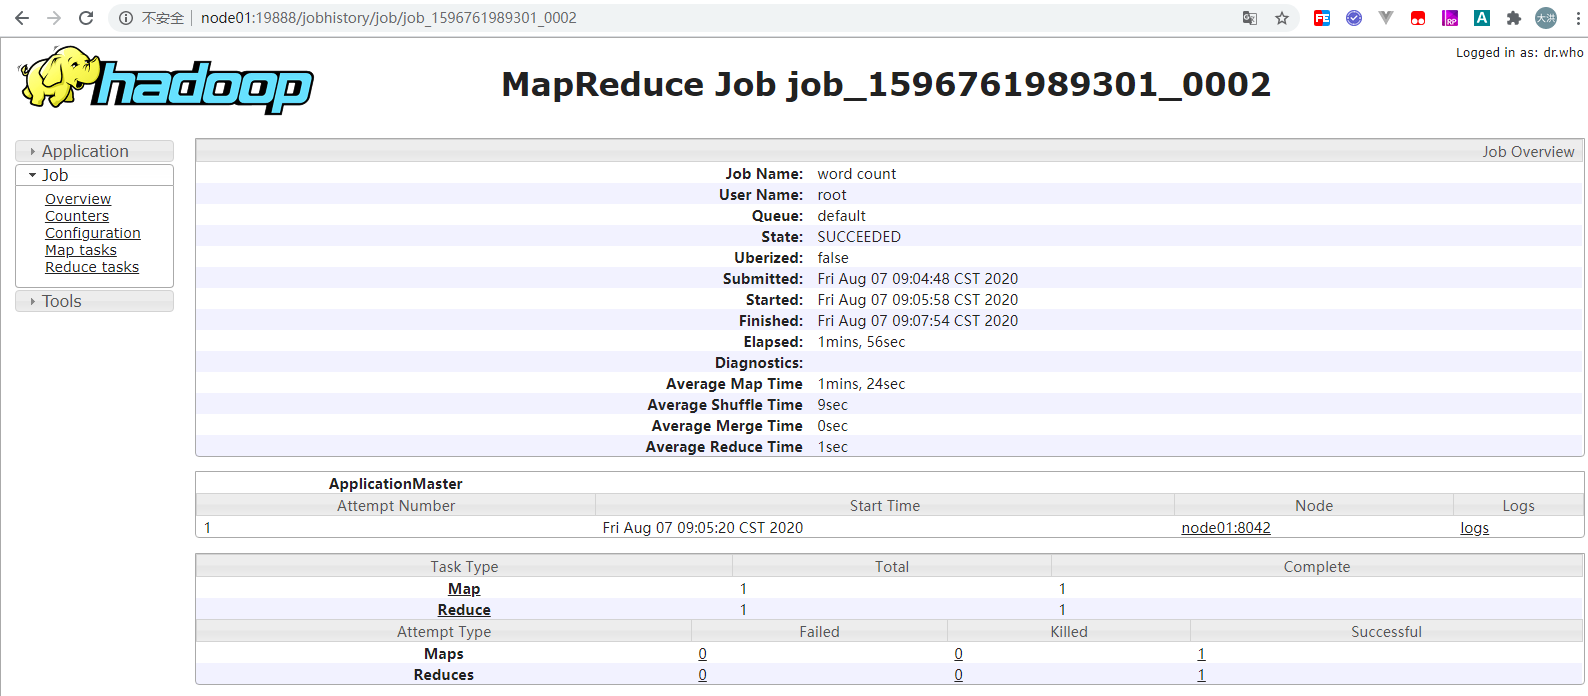Click successful Reduces attempts count 1
This screenshot has width=1588, height=696.
click(x=1201, y=675)
